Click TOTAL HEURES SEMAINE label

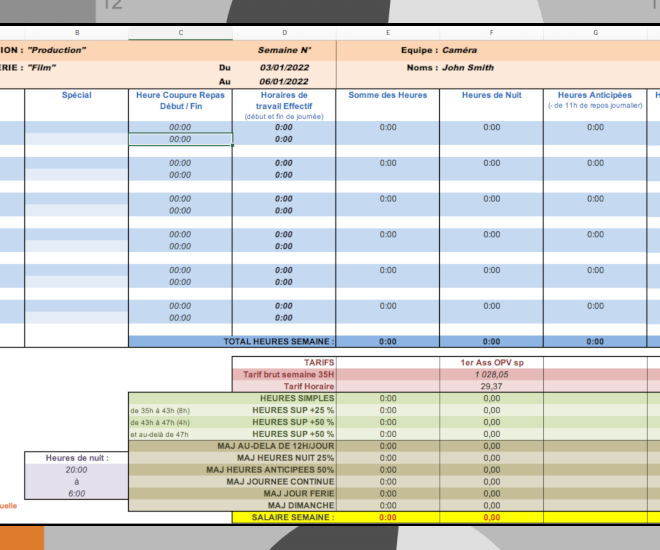tap(279, 342)
